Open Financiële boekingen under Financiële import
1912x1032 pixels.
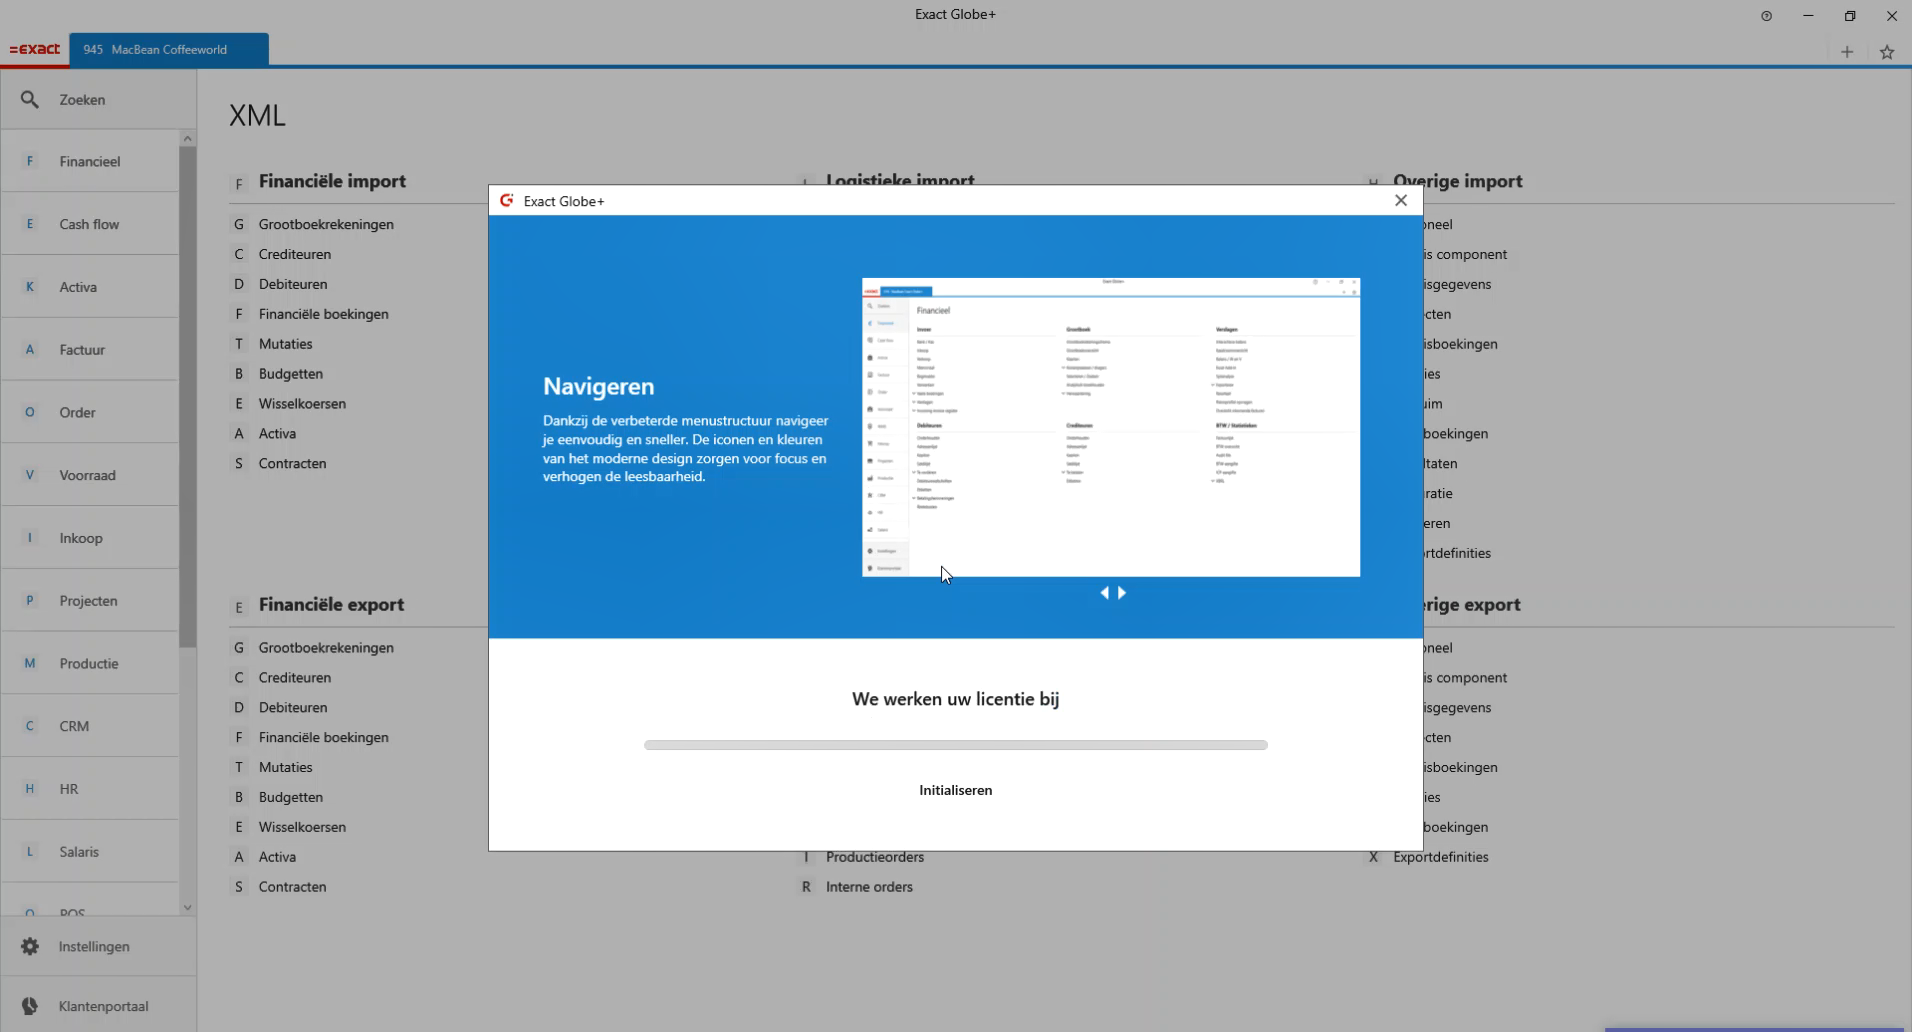point(323,314)
